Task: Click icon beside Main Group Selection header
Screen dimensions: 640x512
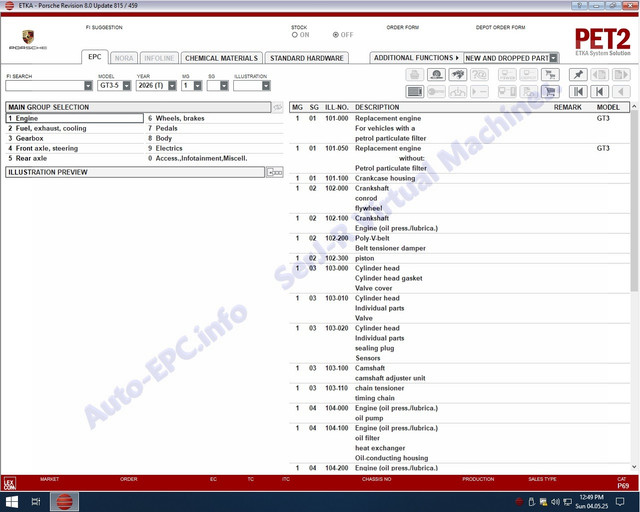Action: pos(278,107)
